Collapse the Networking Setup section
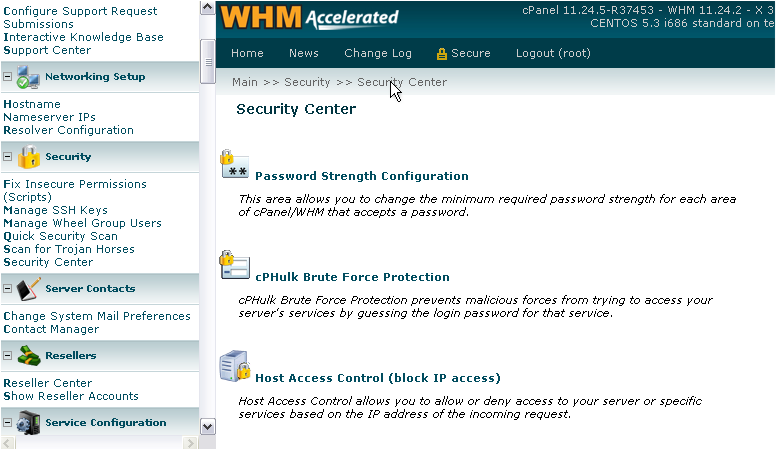Image resolution: width=776 pixels, height=450 pixels. tap(7, 77)
